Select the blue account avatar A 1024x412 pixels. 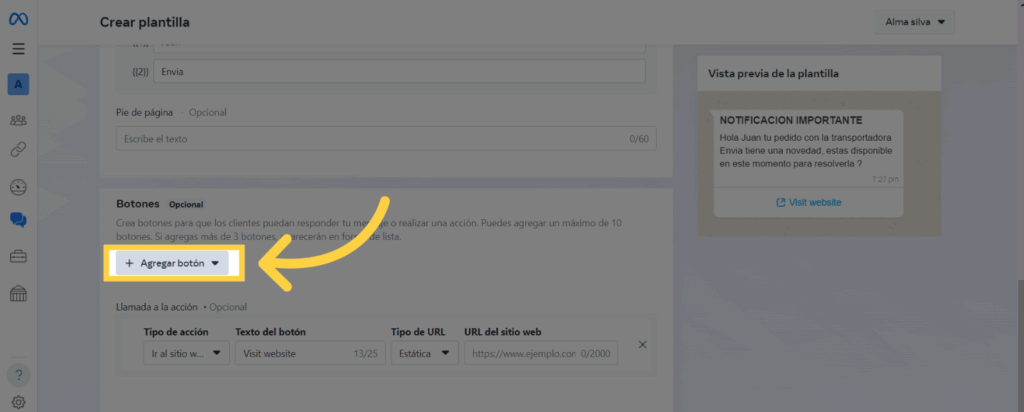(x=18, y=85)
